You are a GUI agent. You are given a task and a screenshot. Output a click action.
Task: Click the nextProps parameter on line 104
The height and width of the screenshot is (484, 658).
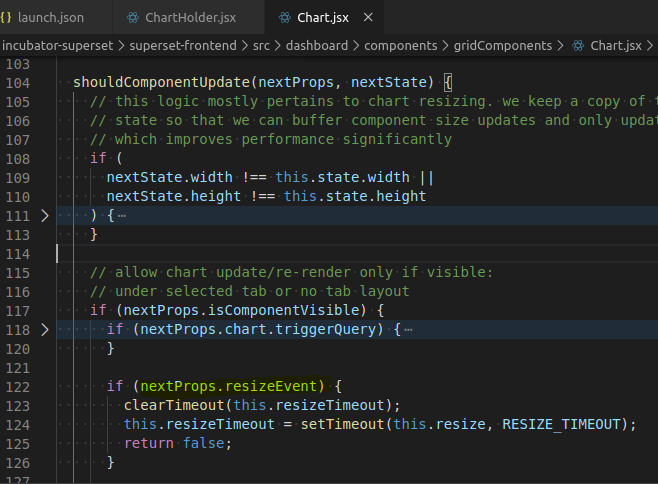pos(296,82)
